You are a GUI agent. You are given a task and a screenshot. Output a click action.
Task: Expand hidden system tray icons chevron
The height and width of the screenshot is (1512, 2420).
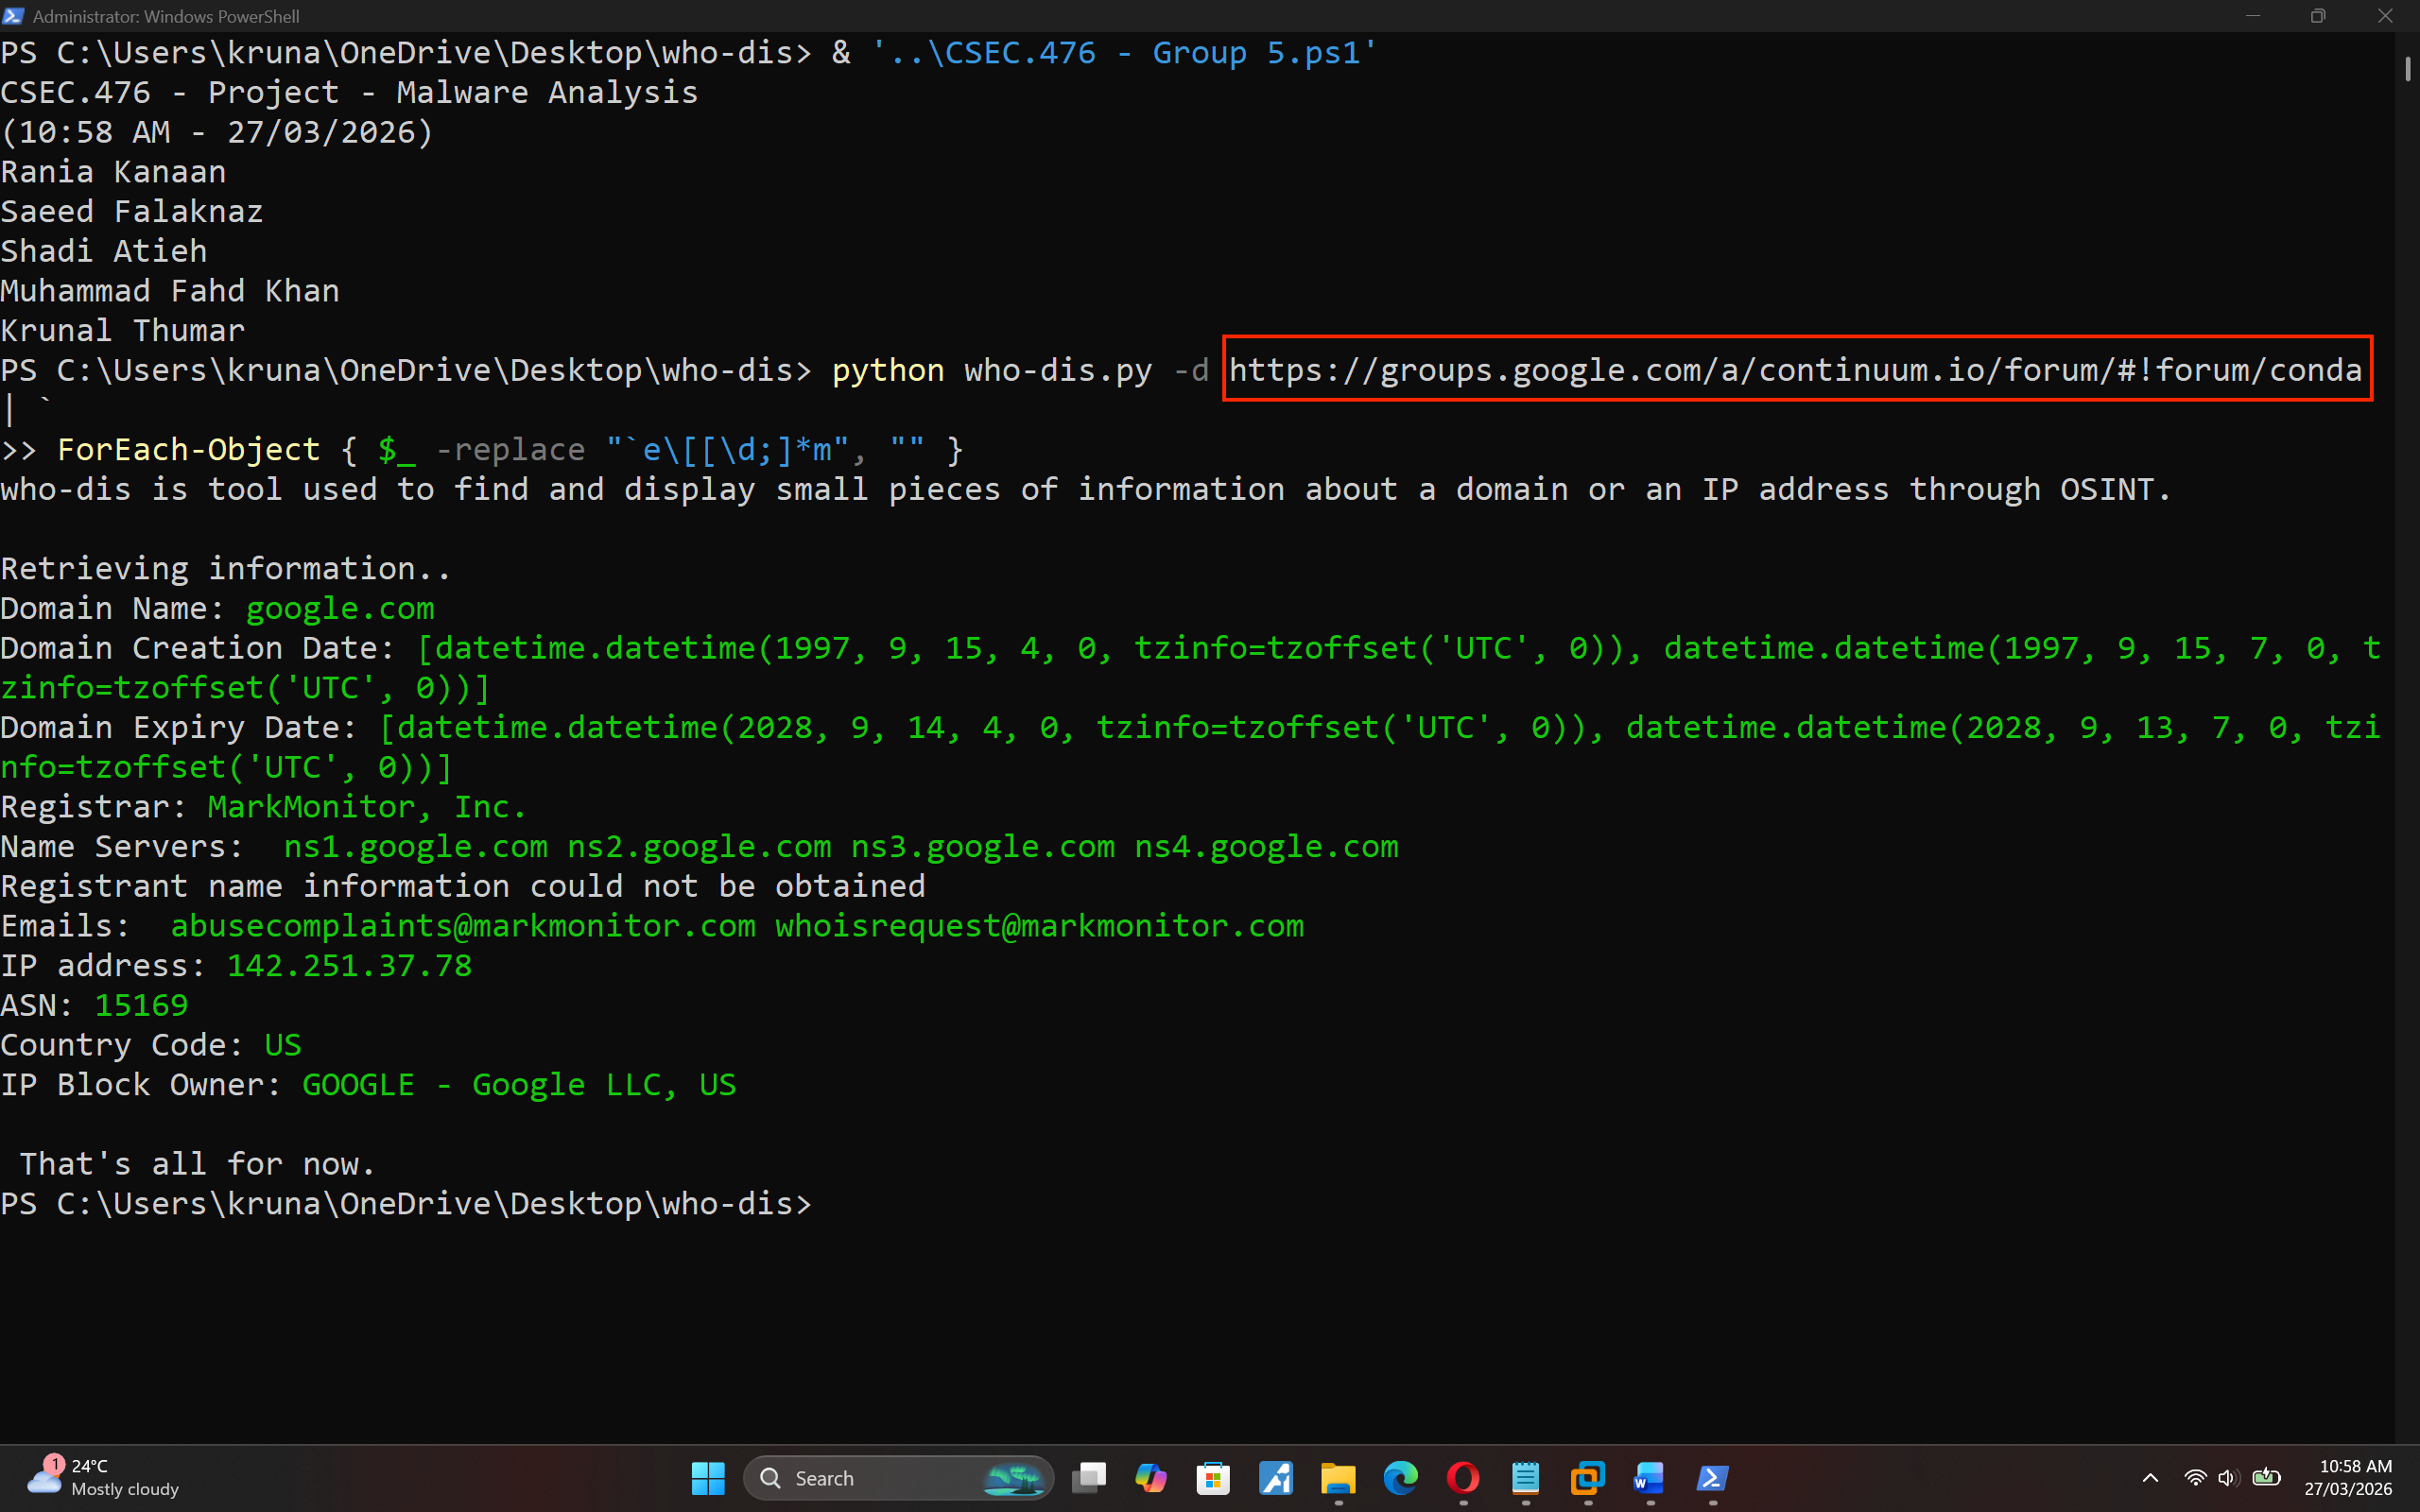[x=2150, y=1477]
